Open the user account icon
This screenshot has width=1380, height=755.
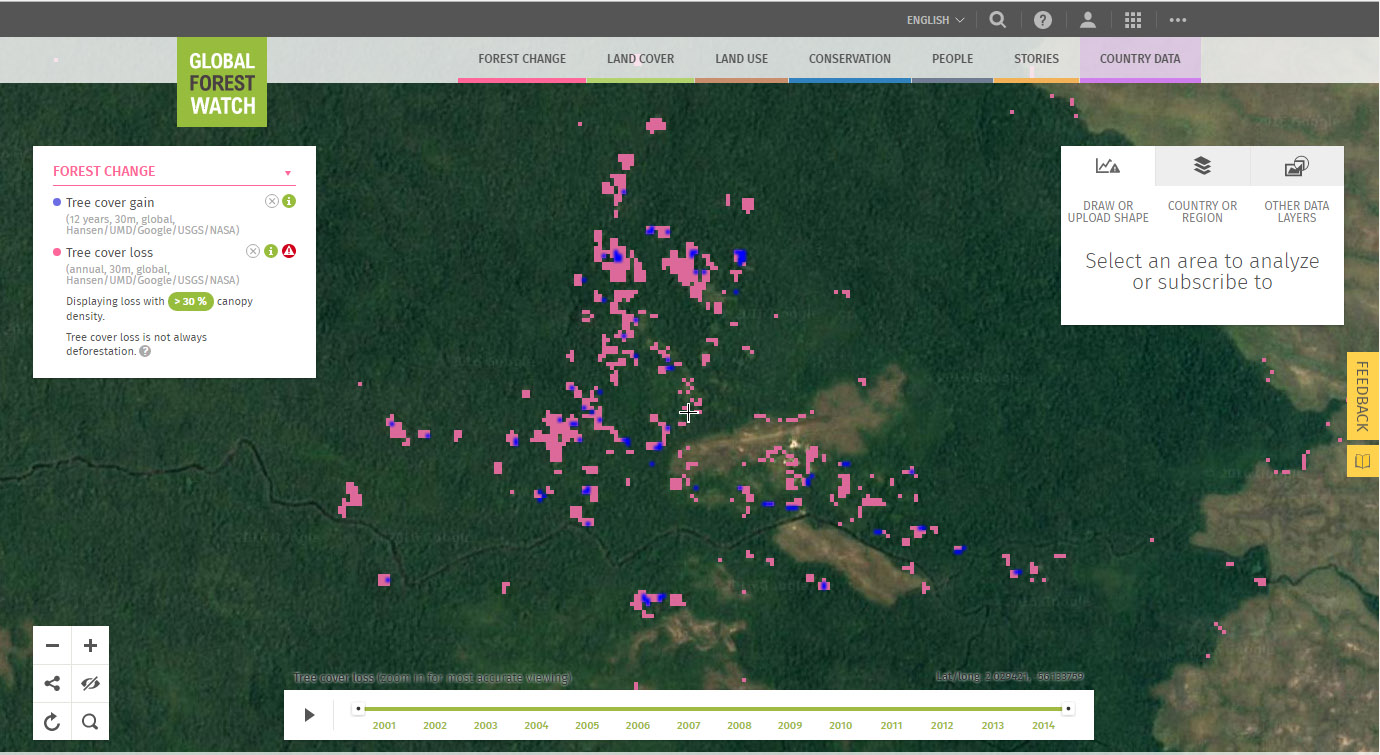[x=1088, y=19]
